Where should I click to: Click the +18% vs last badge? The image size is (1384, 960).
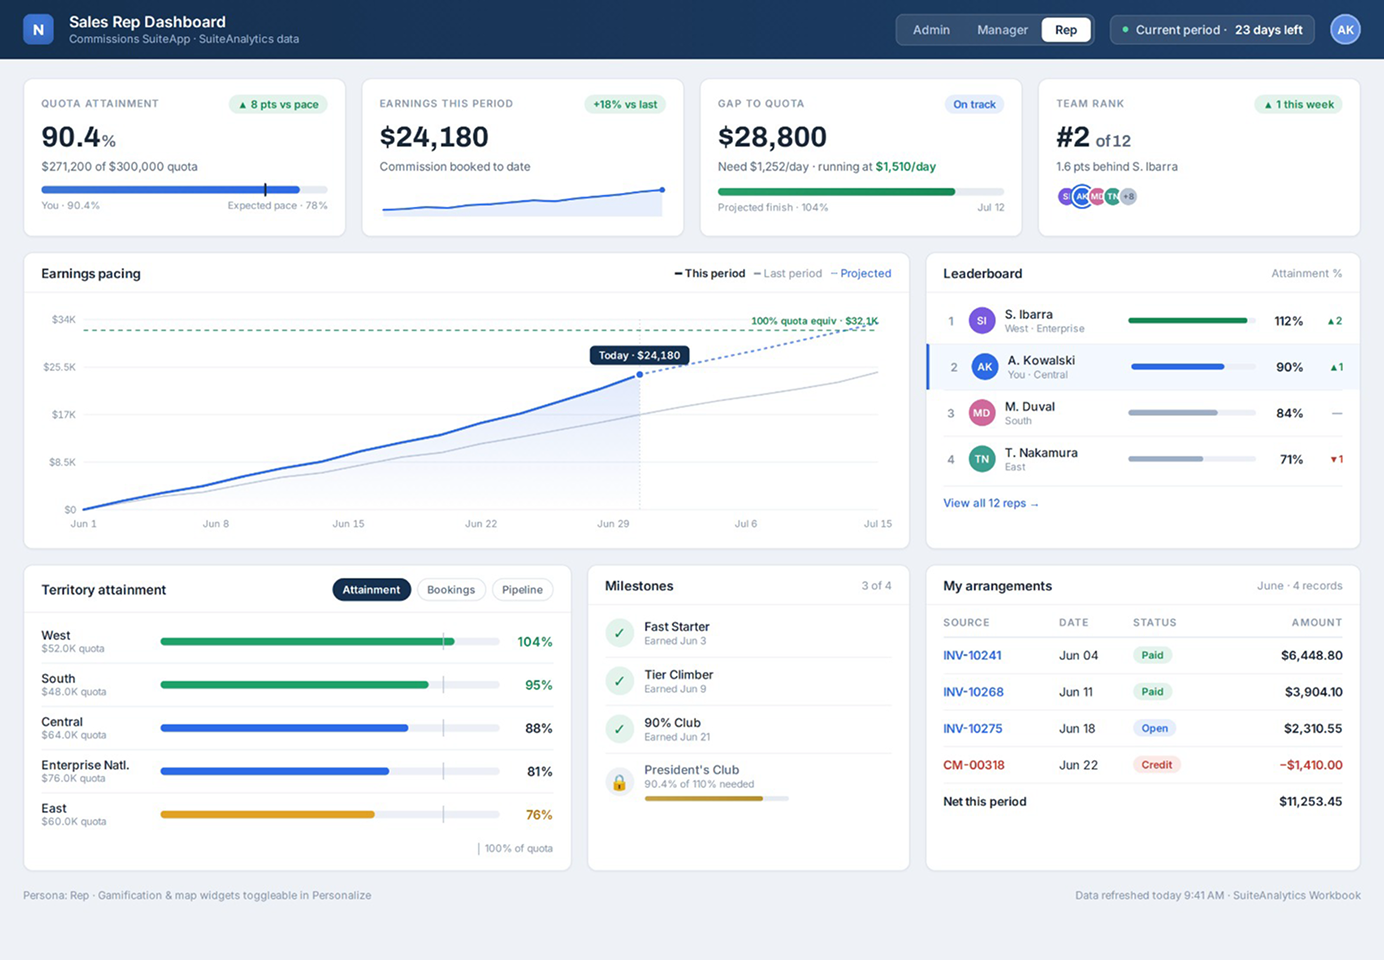click(x=625, y=104)
